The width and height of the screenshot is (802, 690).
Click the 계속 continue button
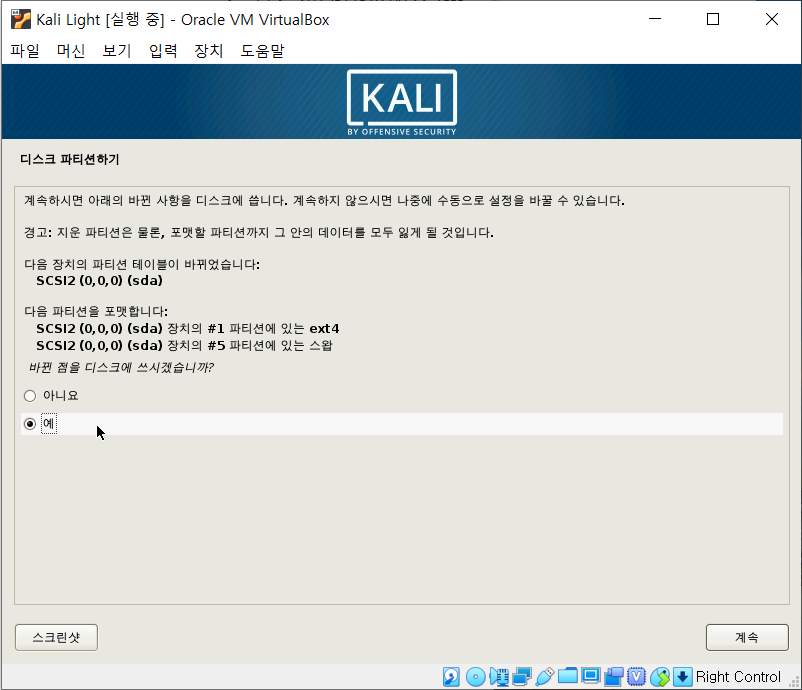pos(747,637)
